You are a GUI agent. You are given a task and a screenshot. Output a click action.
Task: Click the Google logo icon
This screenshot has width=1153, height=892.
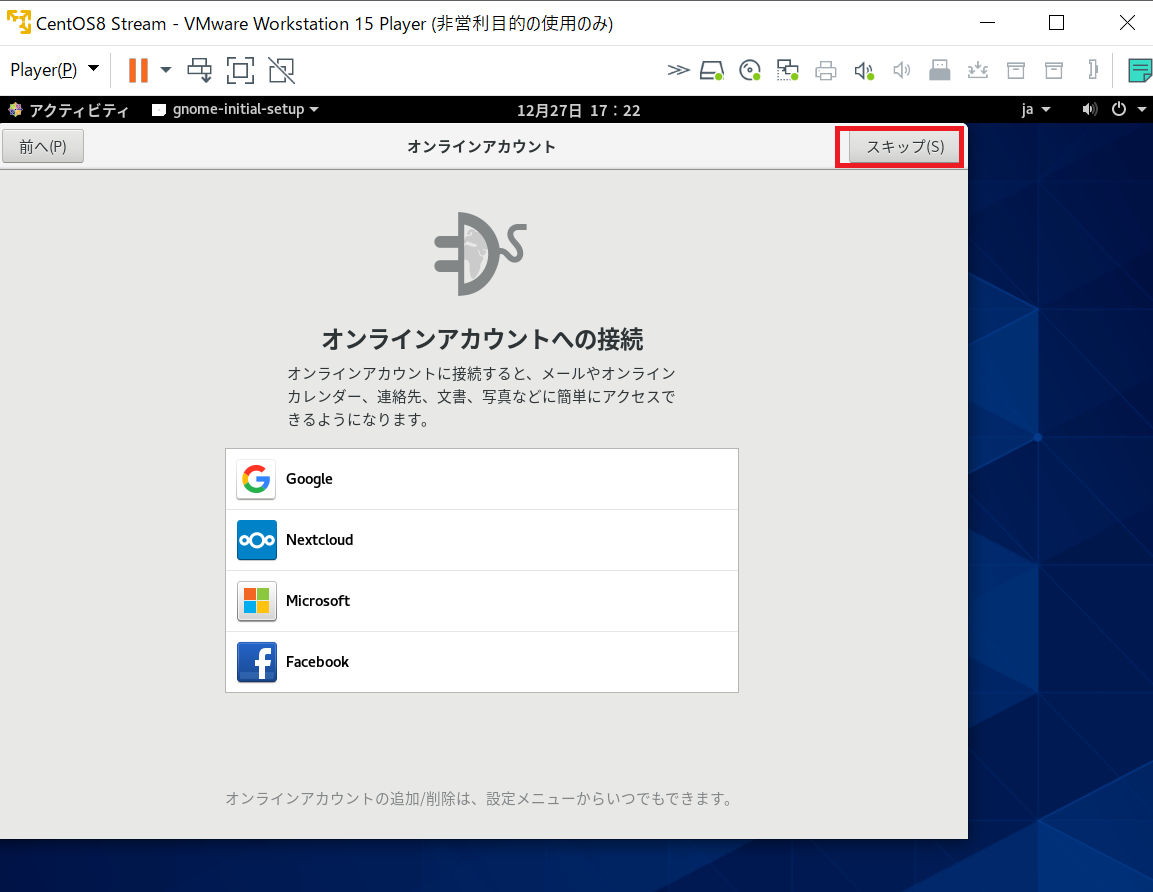257,479
